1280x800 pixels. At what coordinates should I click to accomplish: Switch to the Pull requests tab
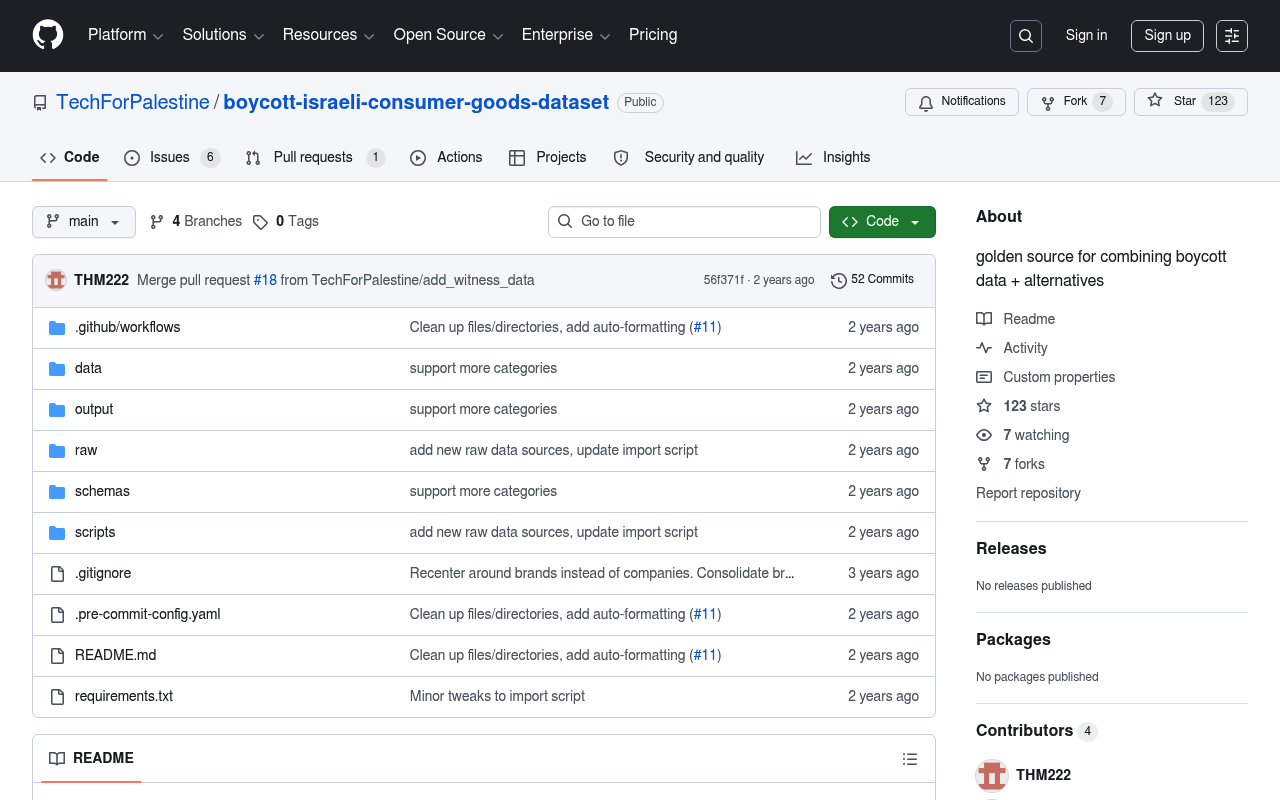(315, 158)
